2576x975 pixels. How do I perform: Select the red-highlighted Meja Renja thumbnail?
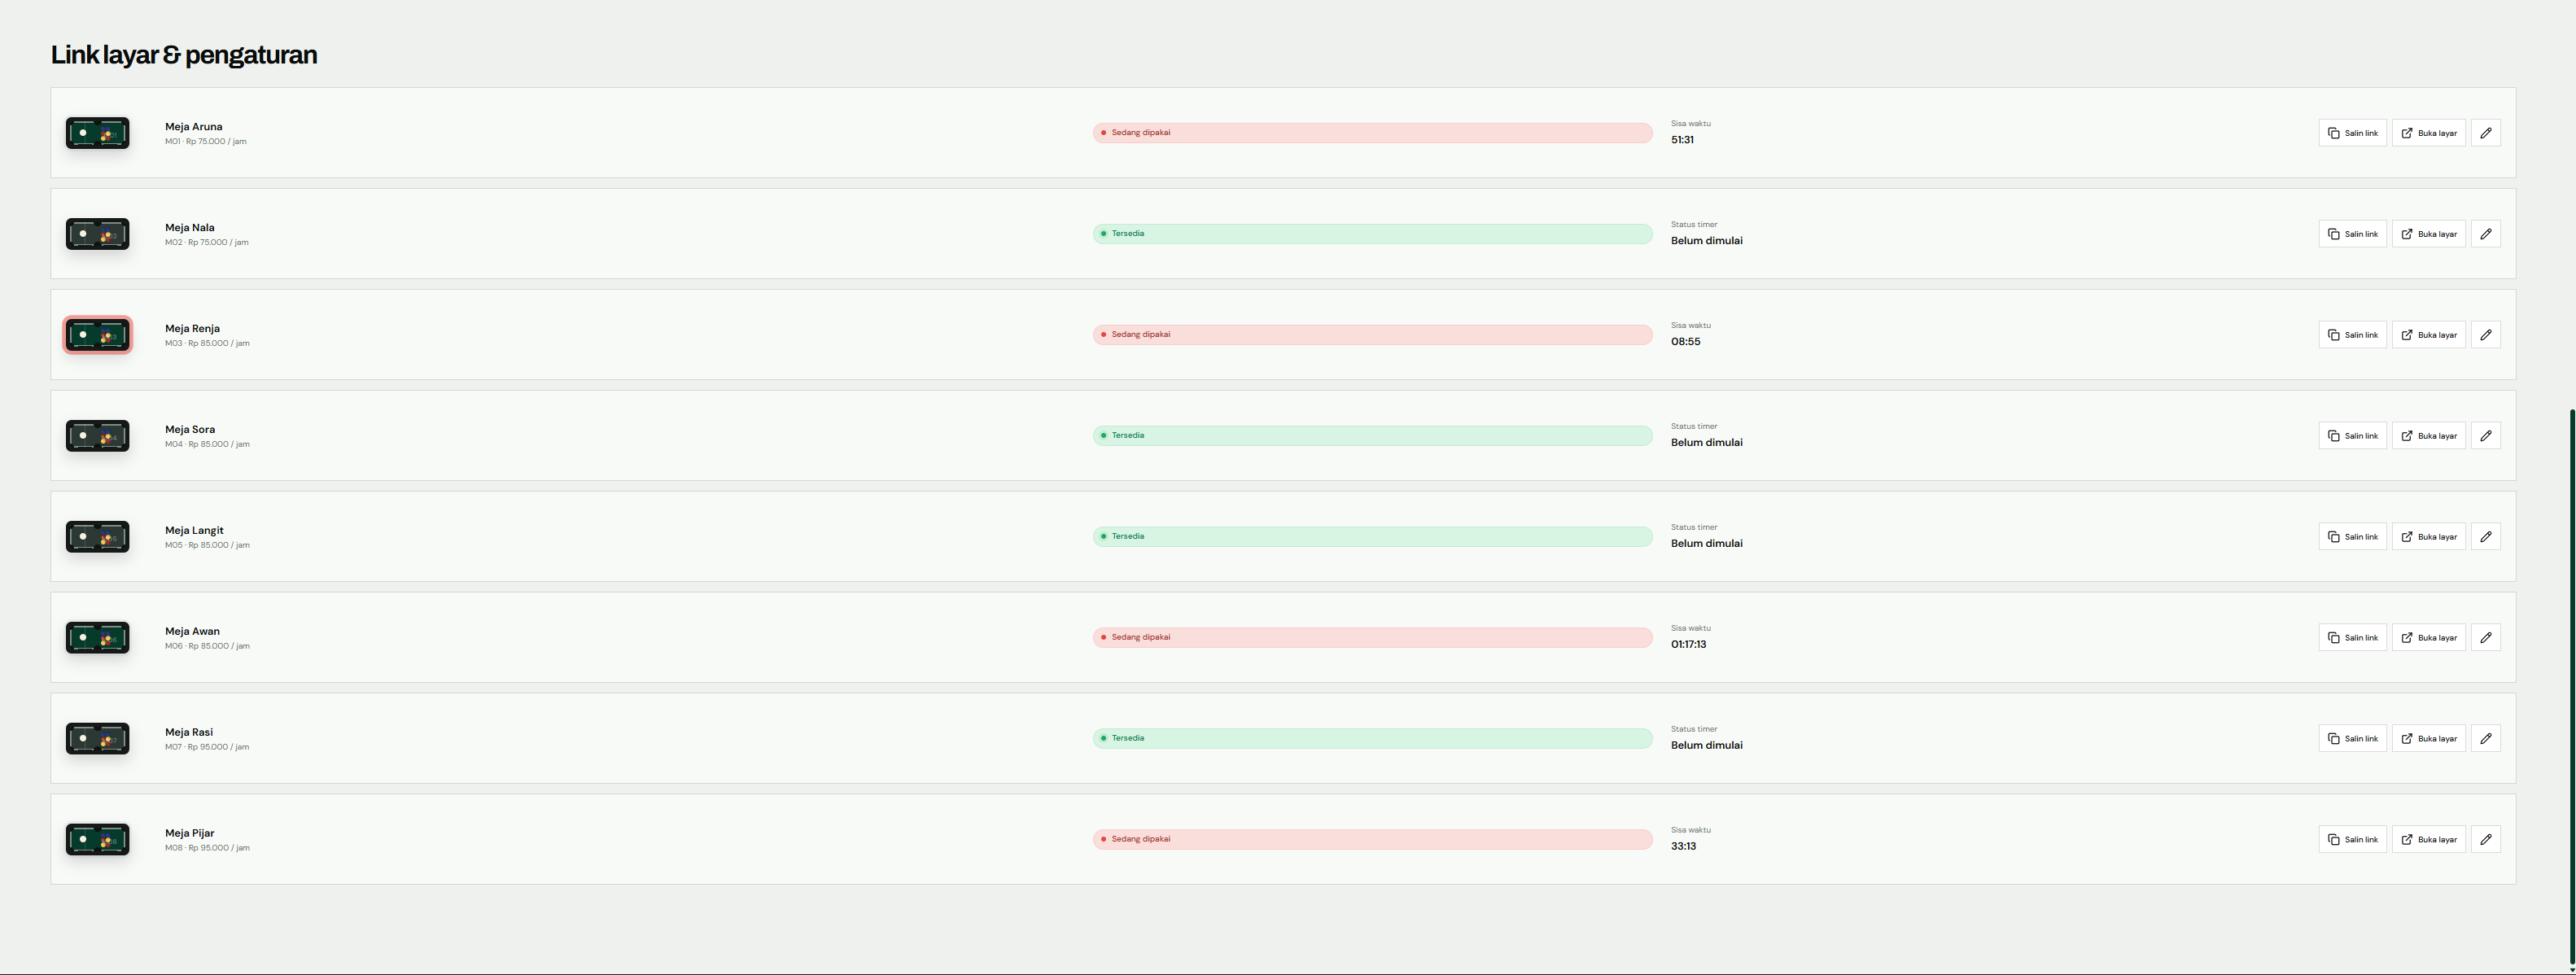[97, 335]
